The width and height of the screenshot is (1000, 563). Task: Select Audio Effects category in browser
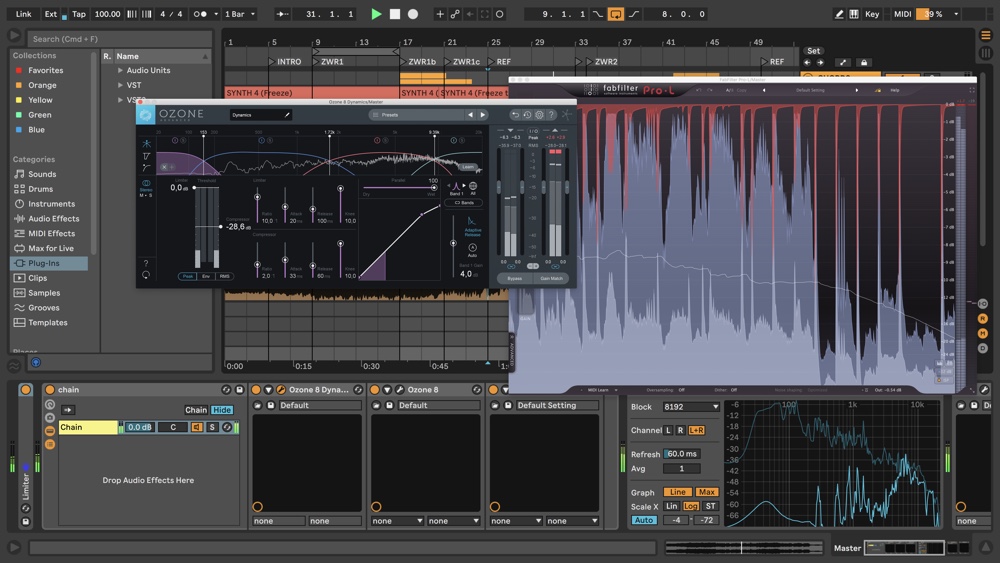[x=53, y=218]
